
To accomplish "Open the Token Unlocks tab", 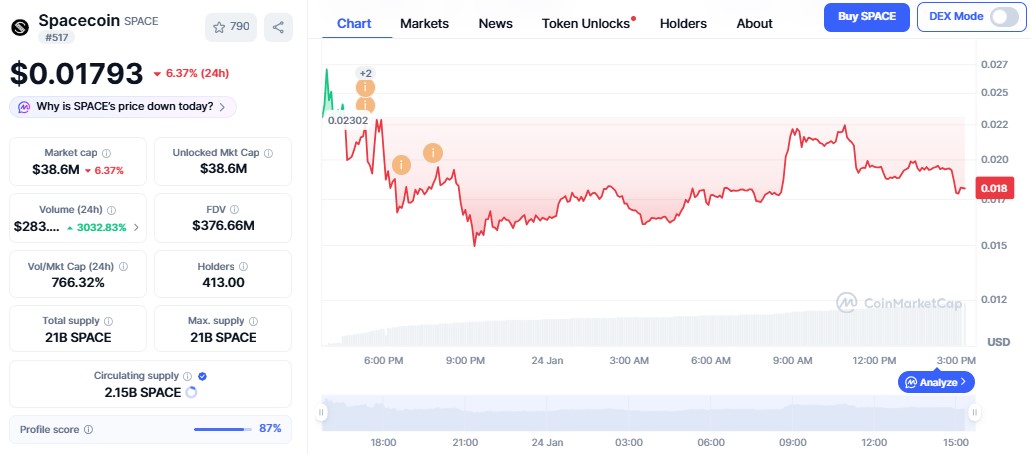I will click(586, 23).
